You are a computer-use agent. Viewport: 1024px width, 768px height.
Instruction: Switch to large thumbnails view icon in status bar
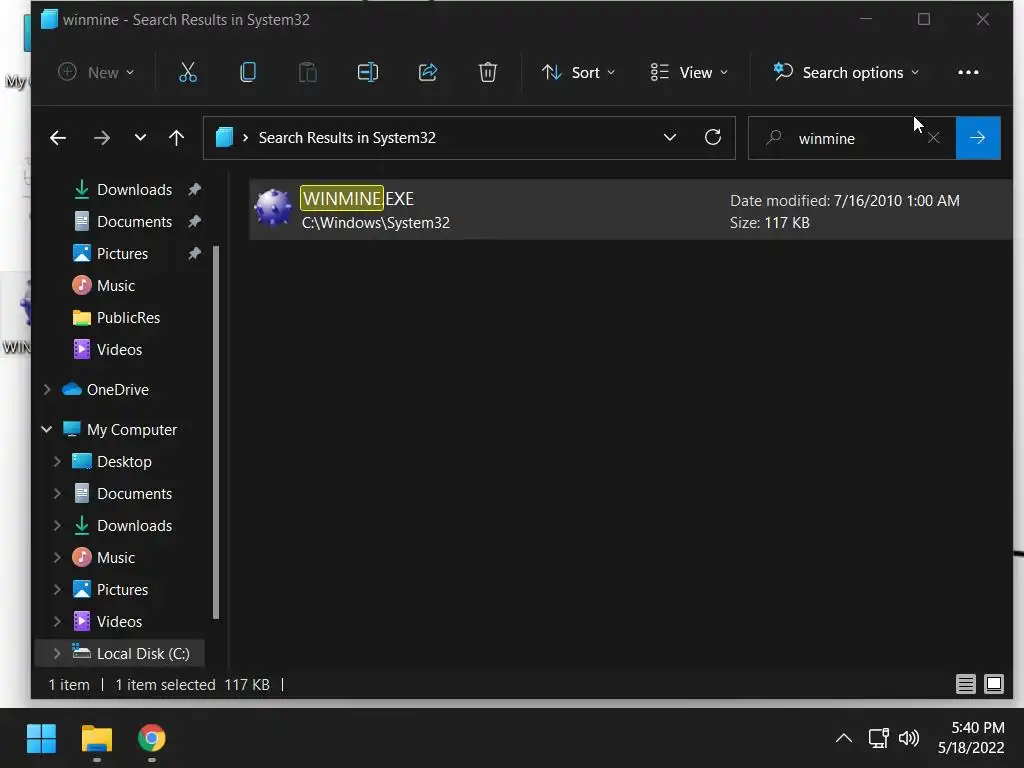[x=994, y=684]
